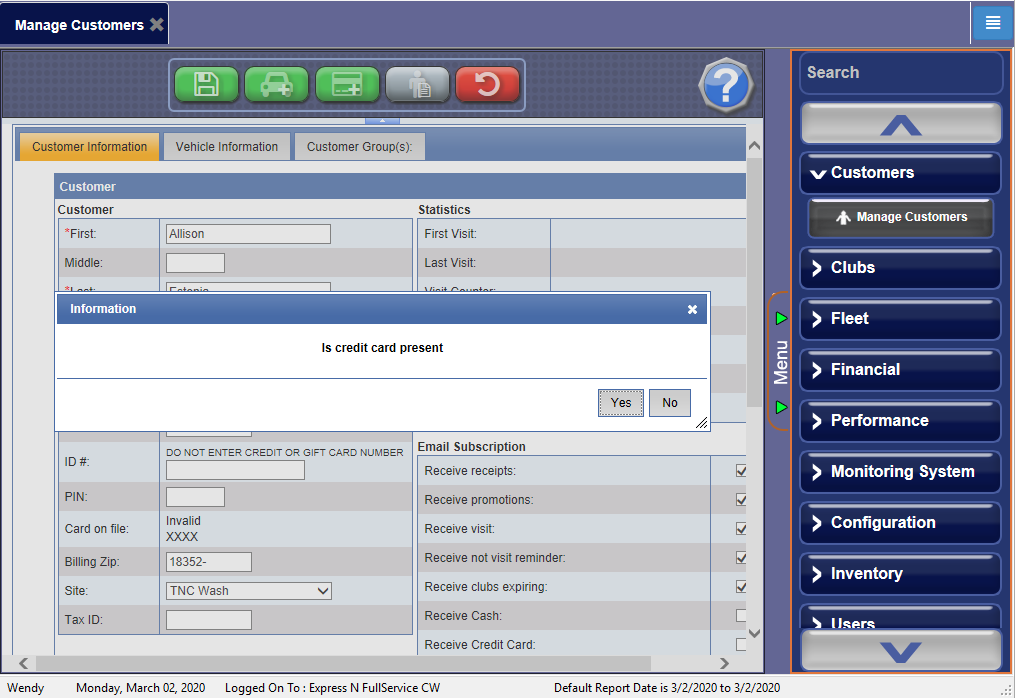Screen dimensions: 1015x698
Task: Collapse the Customers menu section
Action: pyautogui.click(x=900, y=173)
